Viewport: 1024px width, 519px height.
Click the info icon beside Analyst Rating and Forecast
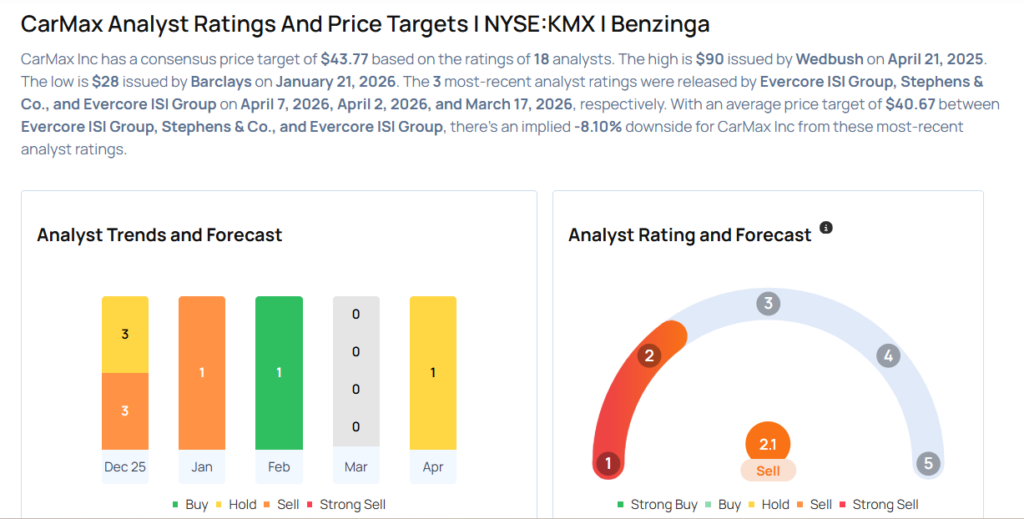(x=826, y=228)
